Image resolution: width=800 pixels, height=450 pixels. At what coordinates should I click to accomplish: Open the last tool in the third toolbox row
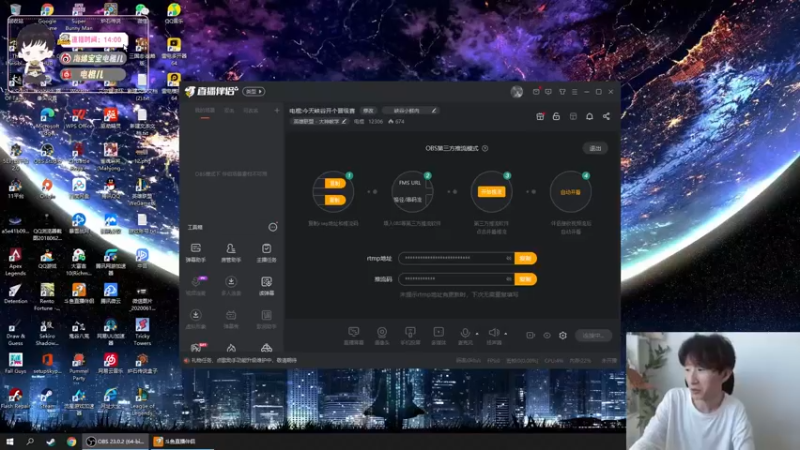point(266,319)
